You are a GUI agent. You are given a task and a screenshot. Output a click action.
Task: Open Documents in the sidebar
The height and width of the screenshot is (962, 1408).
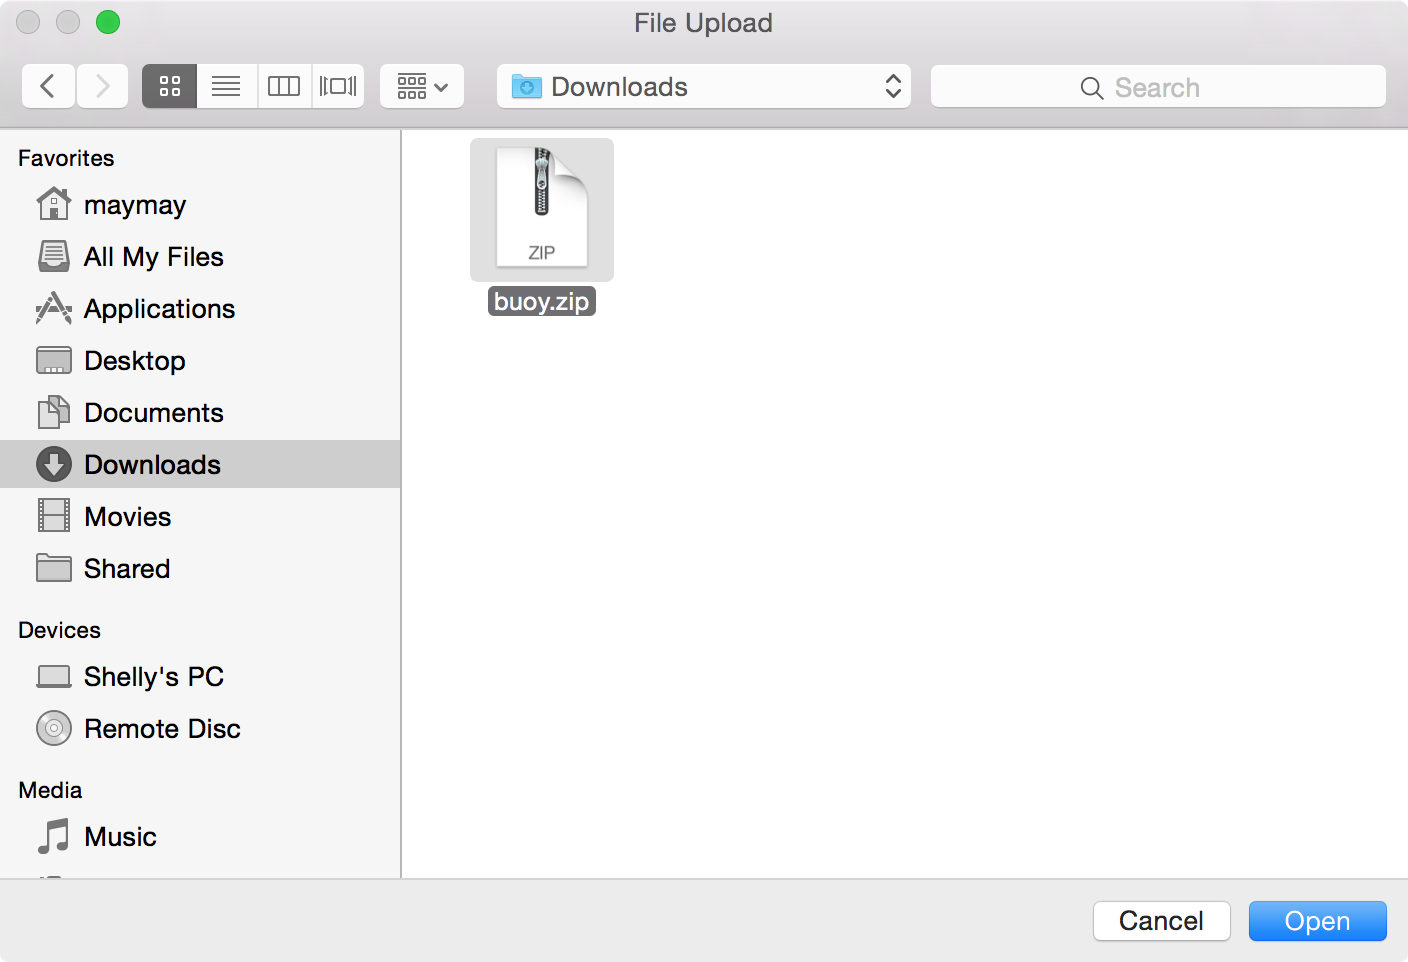click(x=200, y=413)
